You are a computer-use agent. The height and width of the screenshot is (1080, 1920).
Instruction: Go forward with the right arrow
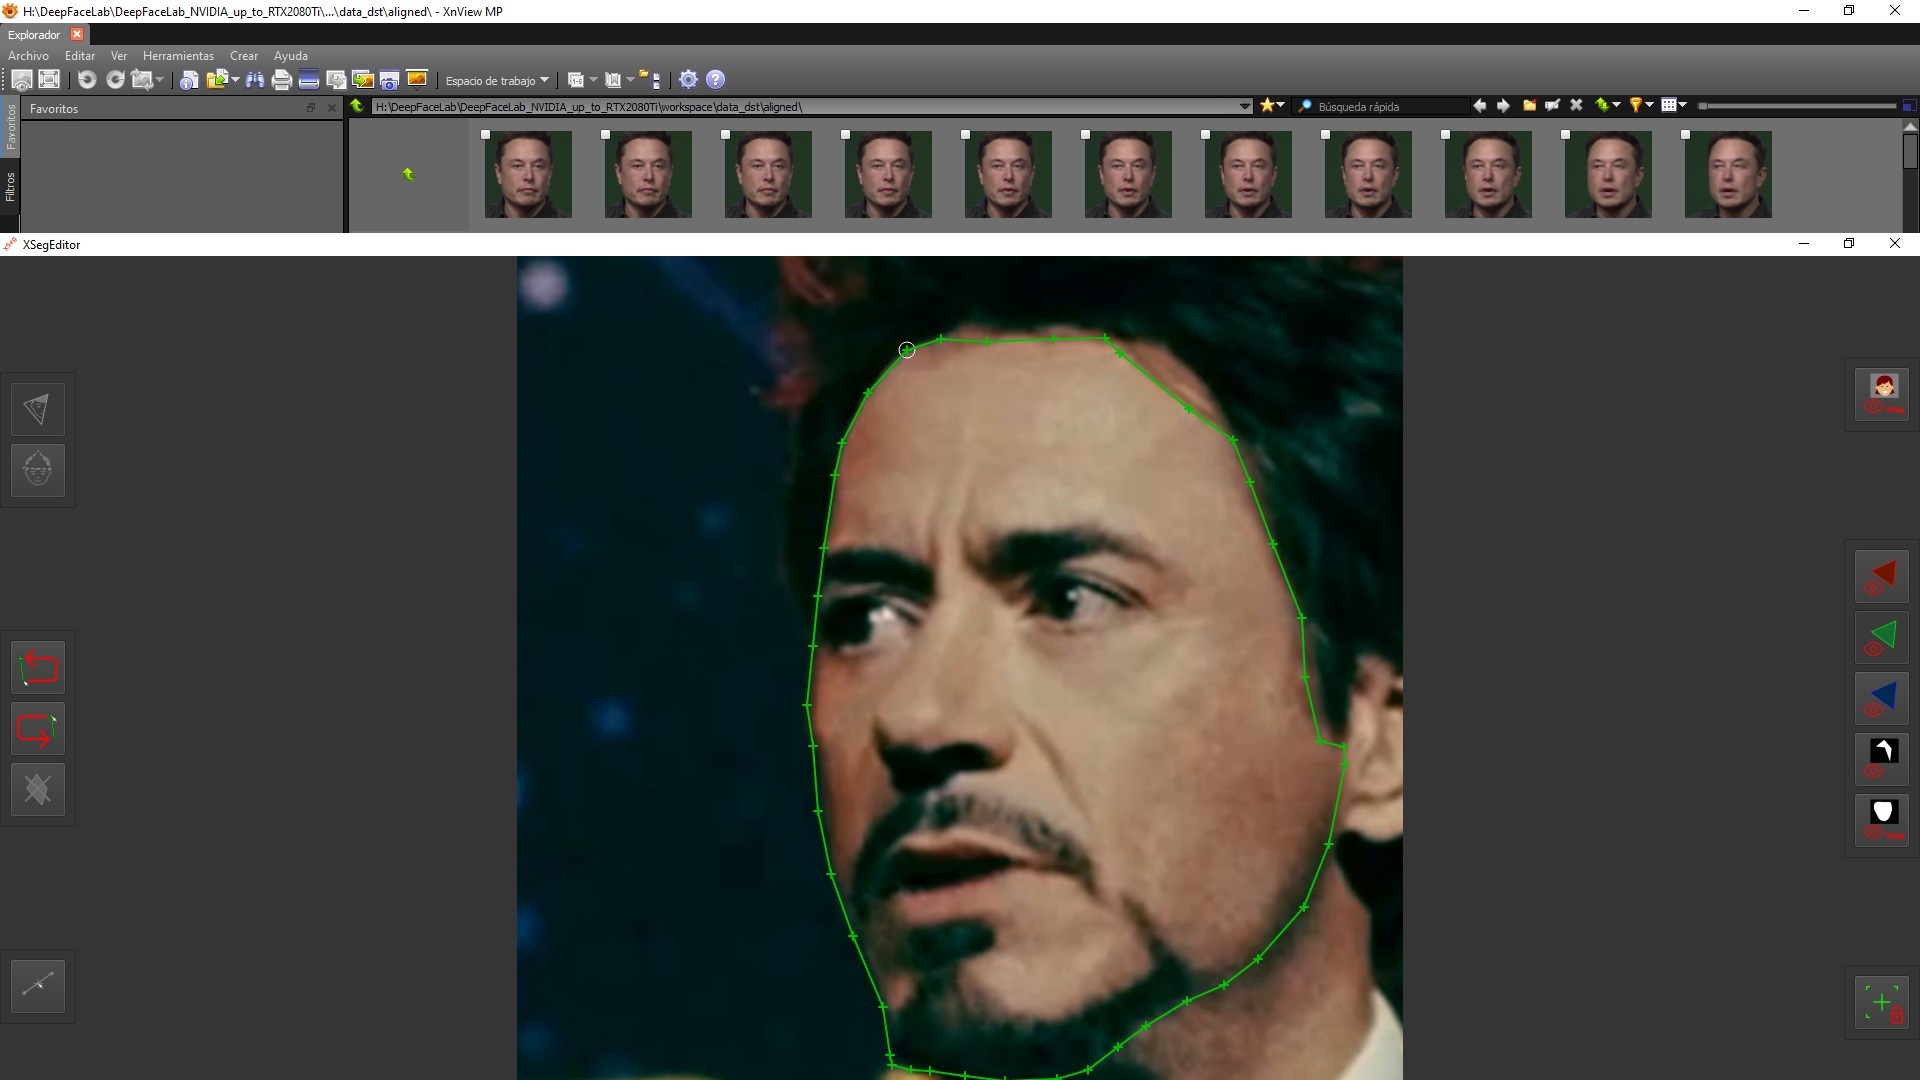click(1503, 106)
